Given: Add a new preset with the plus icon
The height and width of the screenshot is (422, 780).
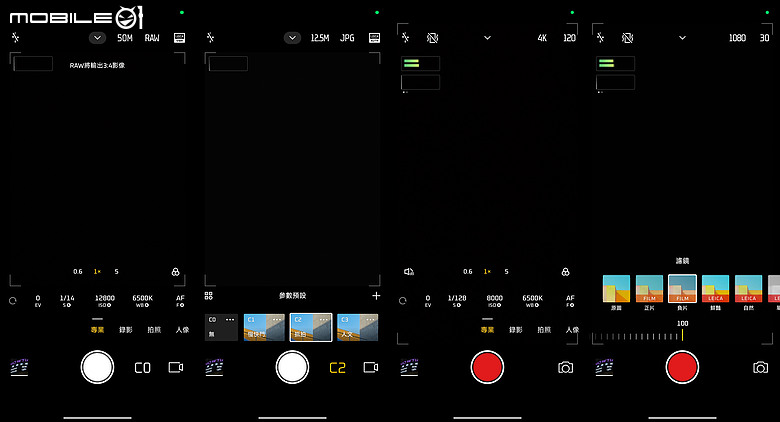Looking at the screenshot, I should pos(376,296).
